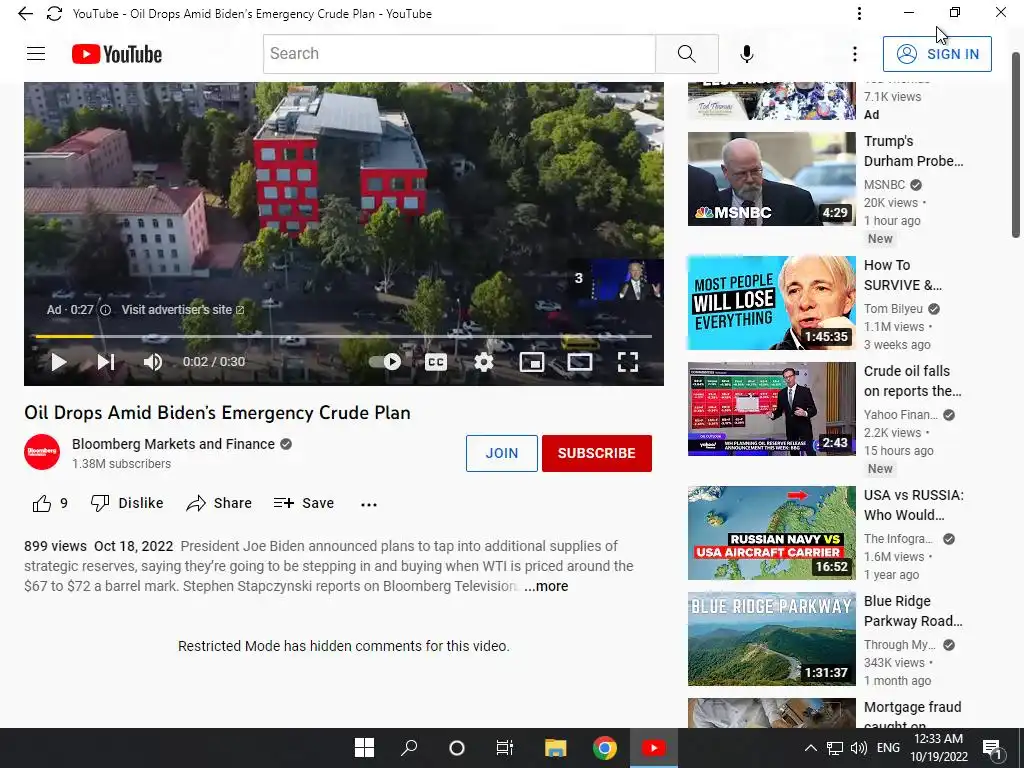Open the MSNBC channel name
Image resolution: width=1024 pixels, height=768 pixels.
(884, 185)
